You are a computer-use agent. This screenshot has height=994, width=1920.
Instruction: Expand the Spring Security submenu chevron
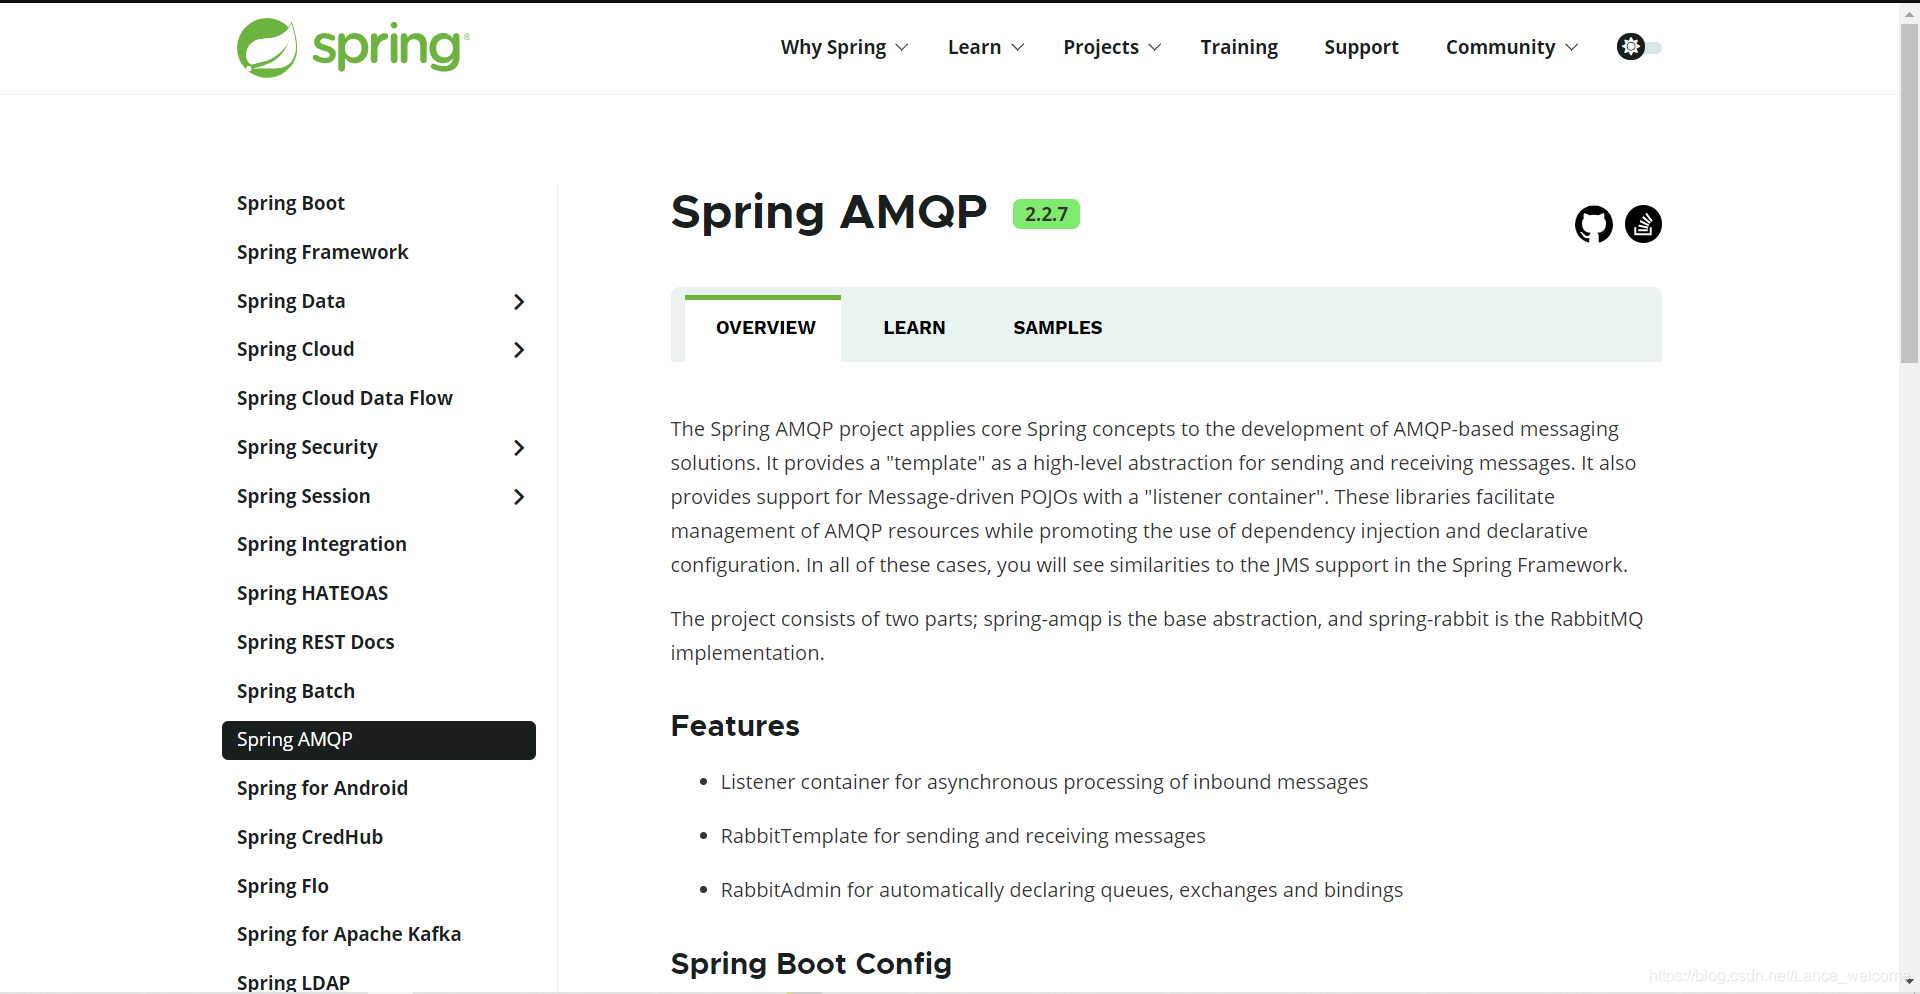pyautogui.click(x=518, y=448)
